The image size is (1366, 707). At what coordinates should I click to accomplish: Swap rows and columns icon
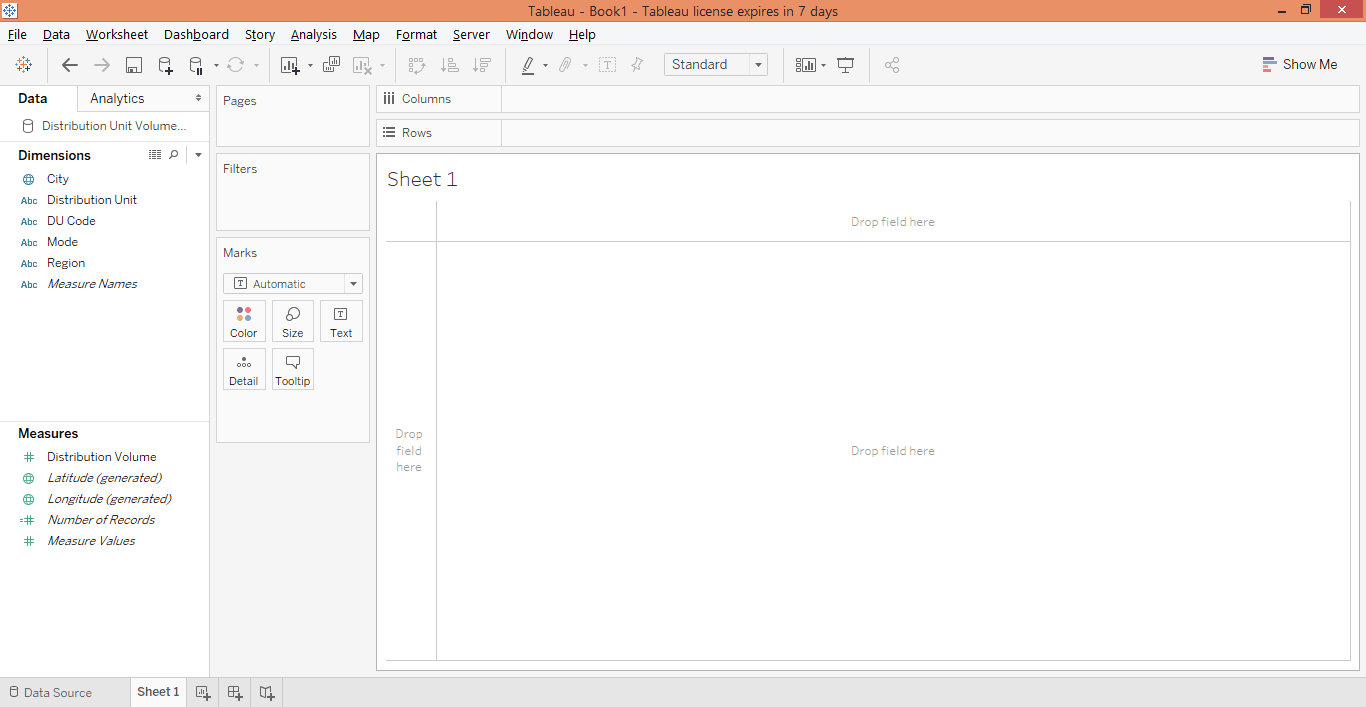[x=418, y=65]
